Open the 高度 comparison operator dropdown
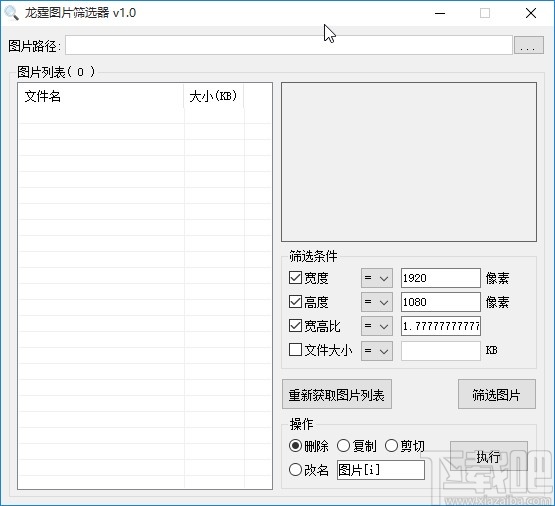This screenshot has height=506, width=555. (x=377, y=302)
